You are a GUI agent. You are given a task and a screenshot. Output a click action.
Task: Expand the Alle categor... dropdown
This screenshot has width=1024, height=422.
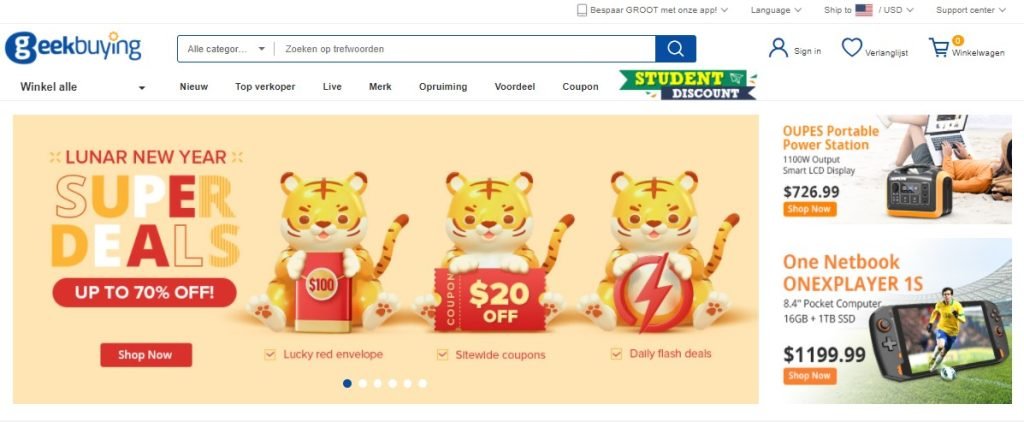point(226,49)
